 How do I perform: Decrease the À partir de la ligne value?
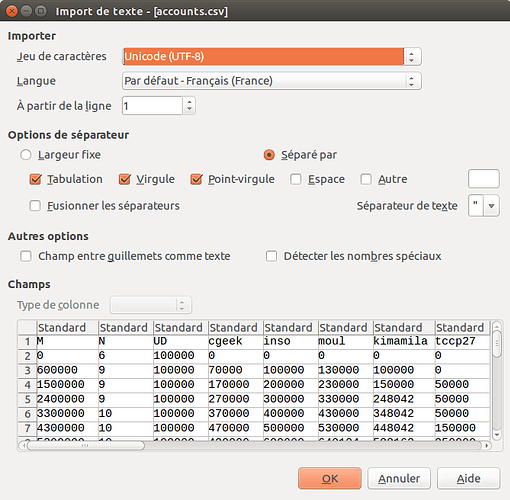pyautogui.click(x=189, y=110)
